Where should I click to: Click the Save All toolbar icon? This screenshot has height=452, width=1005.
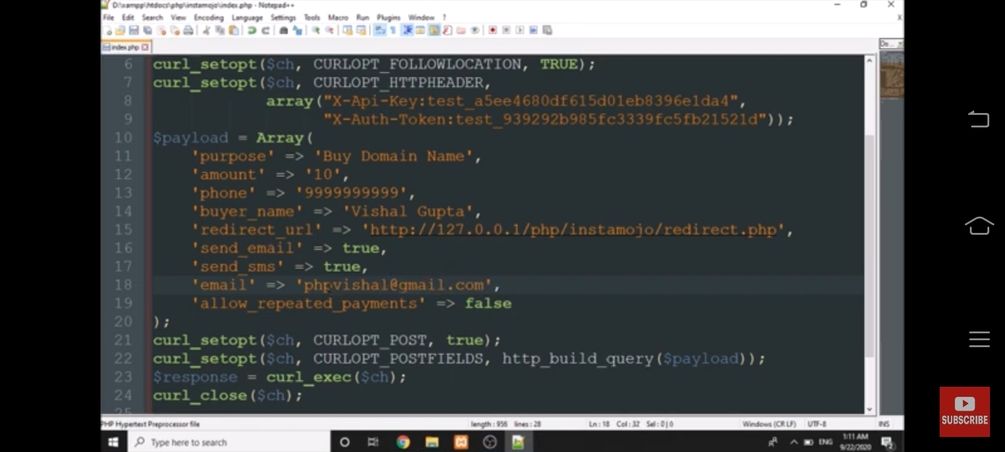pyautogui.click(x=147, y=30)
